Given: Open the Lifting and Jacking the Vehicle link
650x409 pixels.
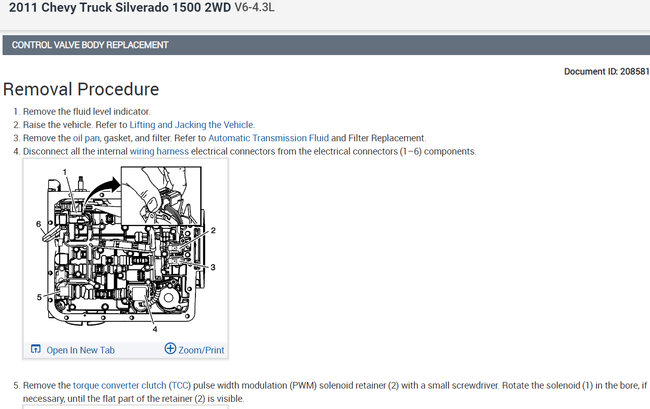Looking at the screenshot, I should (192, 125).
